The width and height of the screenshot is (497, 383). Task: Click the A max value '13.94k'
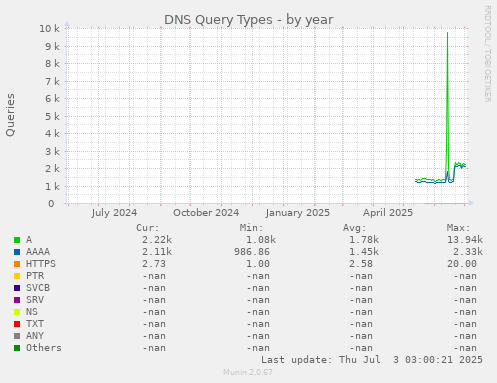coord(465,240)
